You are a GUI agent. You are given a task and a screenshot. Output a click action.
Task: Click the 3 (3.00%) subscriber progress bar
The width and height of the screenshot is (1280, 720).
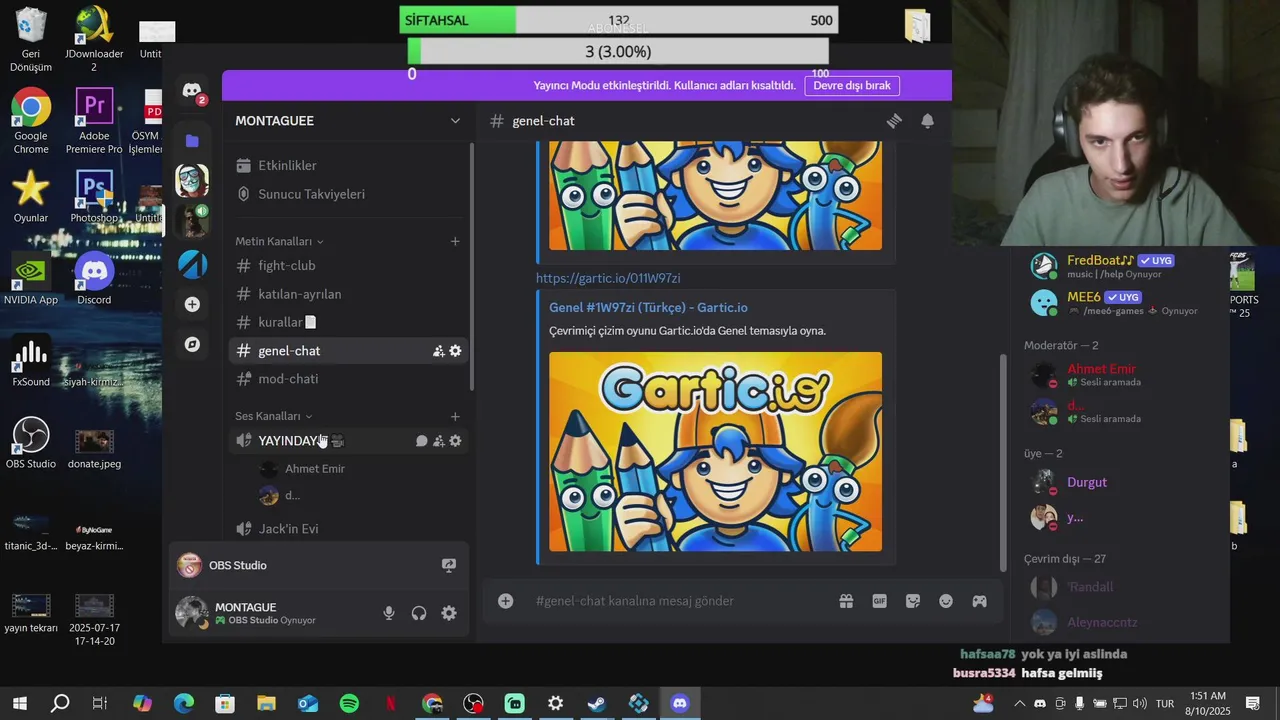(x=618, y=51)
